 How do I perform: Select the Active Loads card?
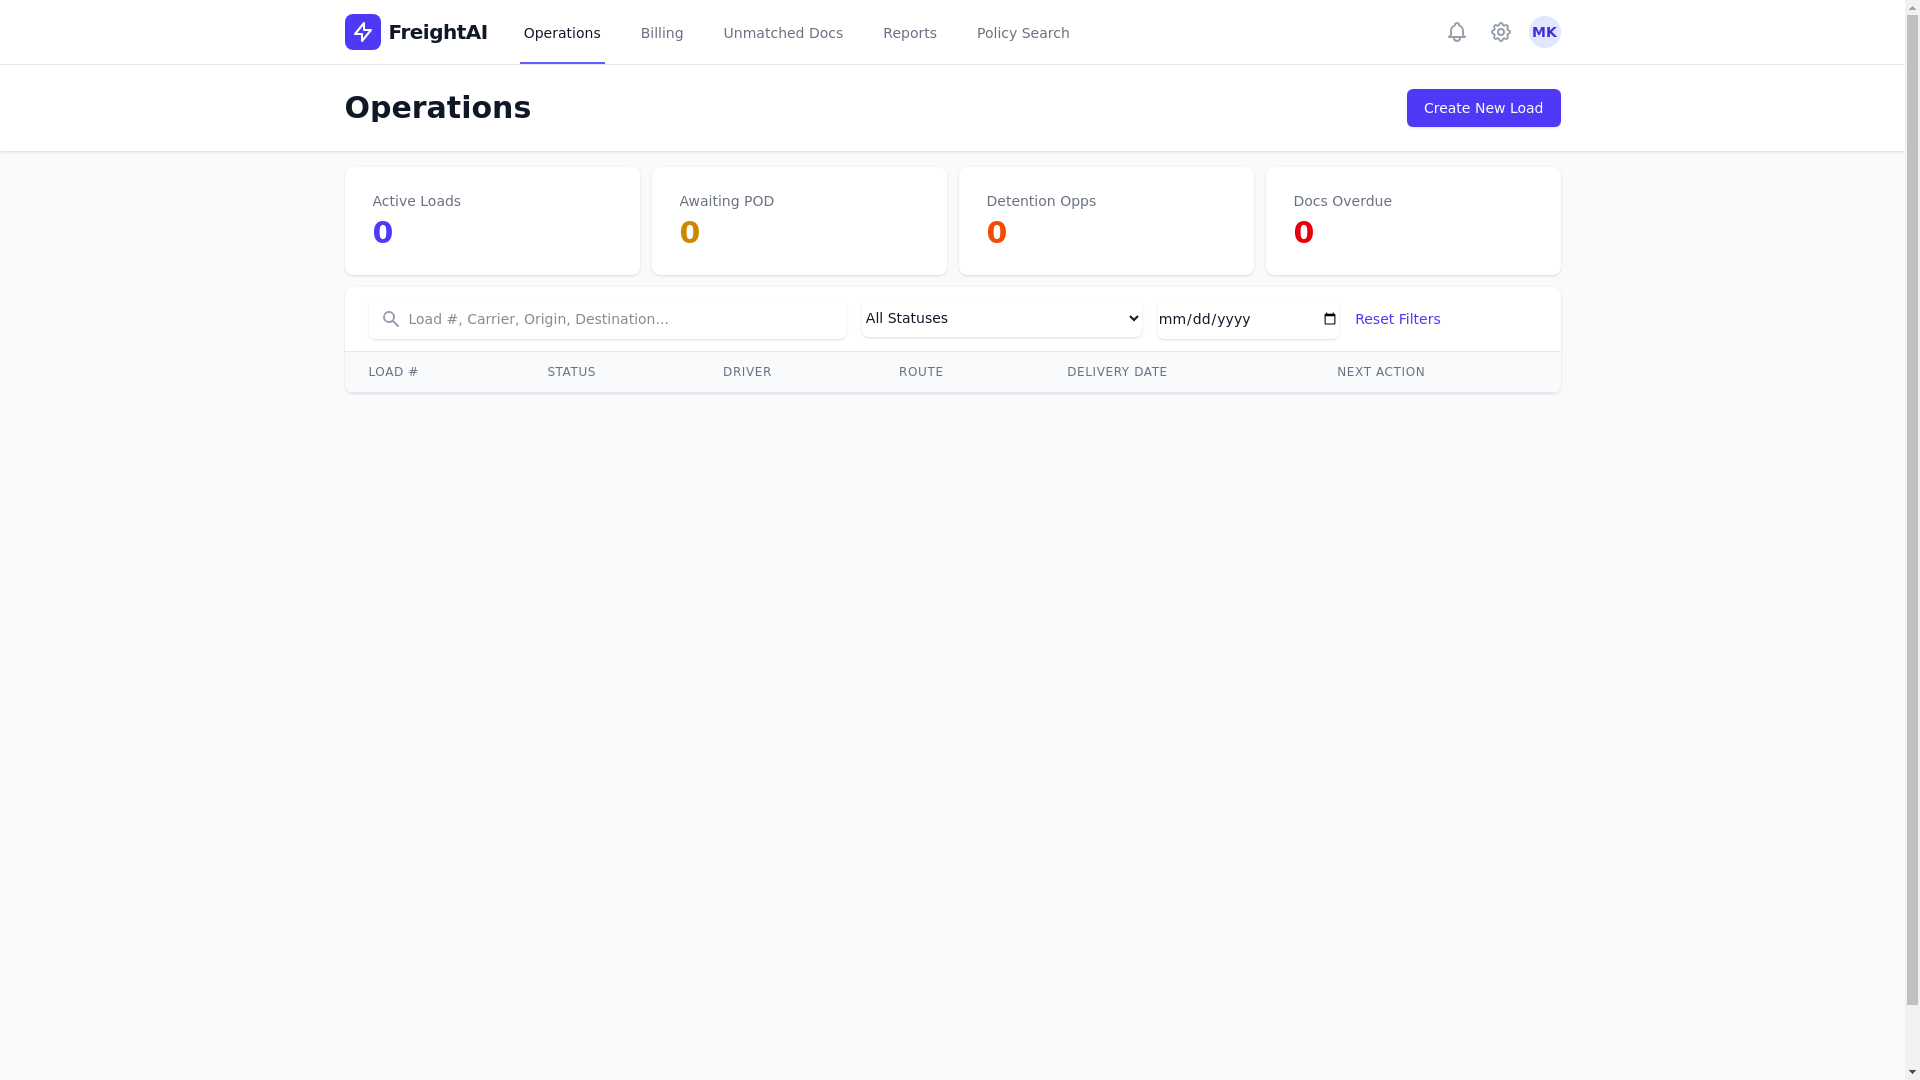pyautogui.click(x=492, y=221)
